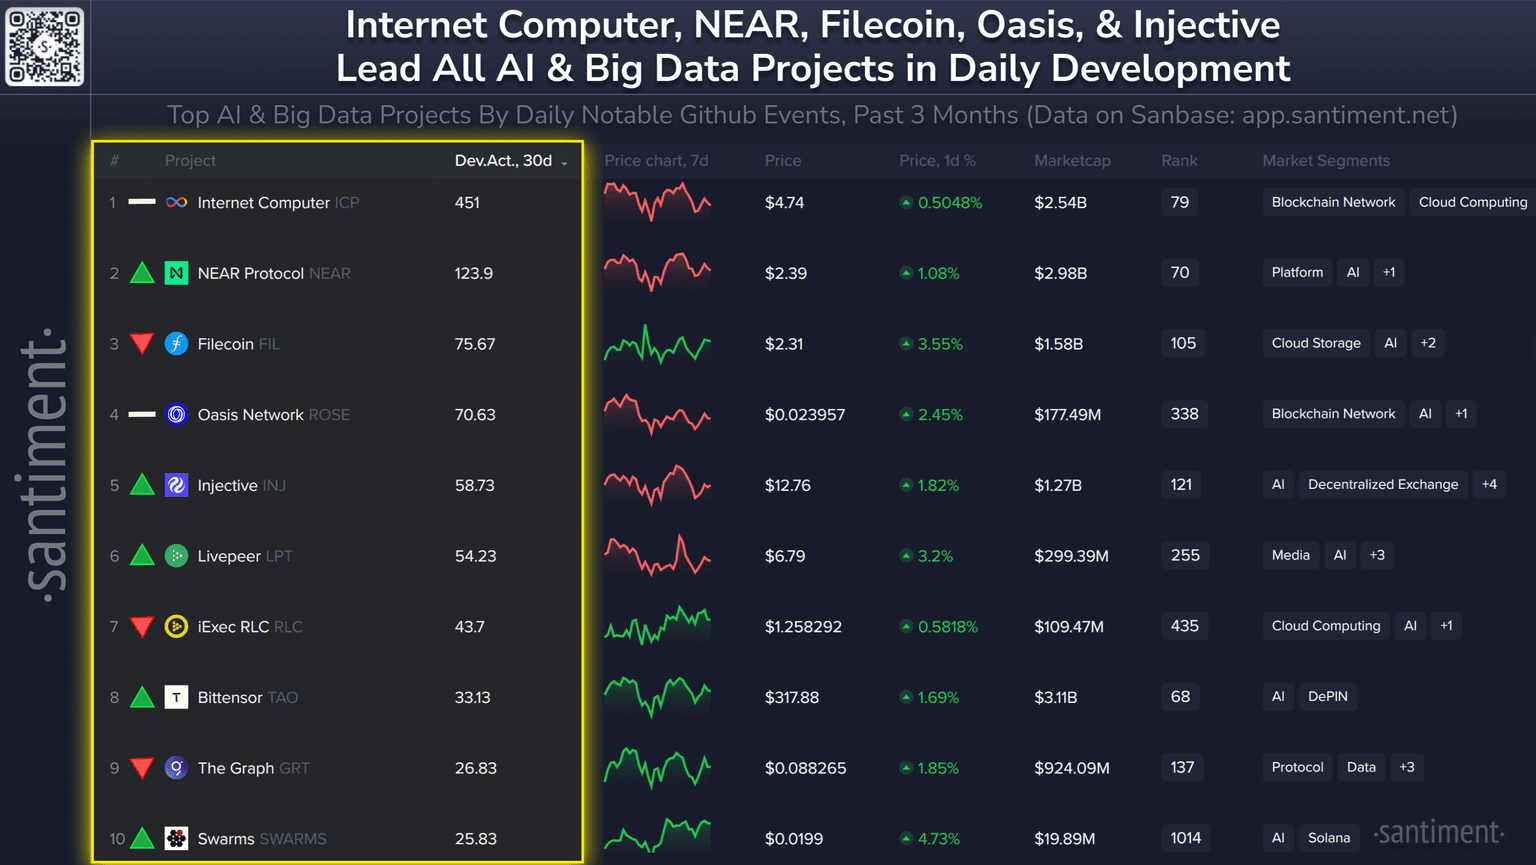Expand The Graph's +3 extra segments
Screen dimensions: 1536x865
(1407, 767)
